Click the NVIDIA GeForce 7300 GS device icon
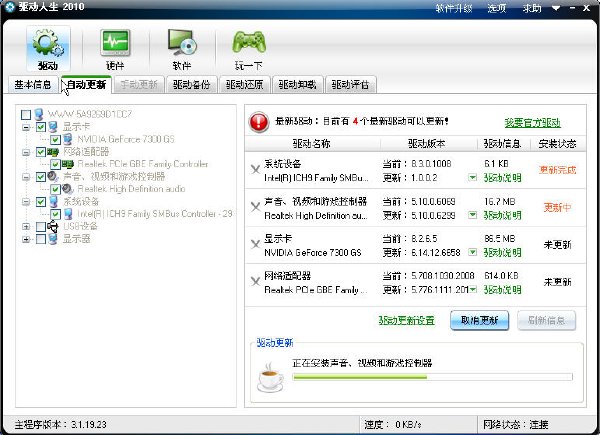Image resolution: width=600 pixels, height=435 pixels. [68, 139]
